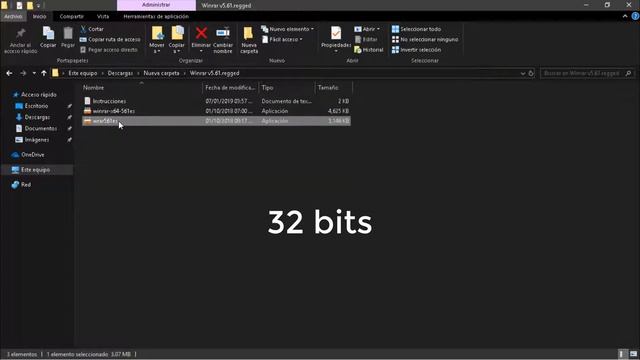640x360 pixels.
Task: Click Winrar v5.61.regged breadcrumb
Action: (214, 73)
